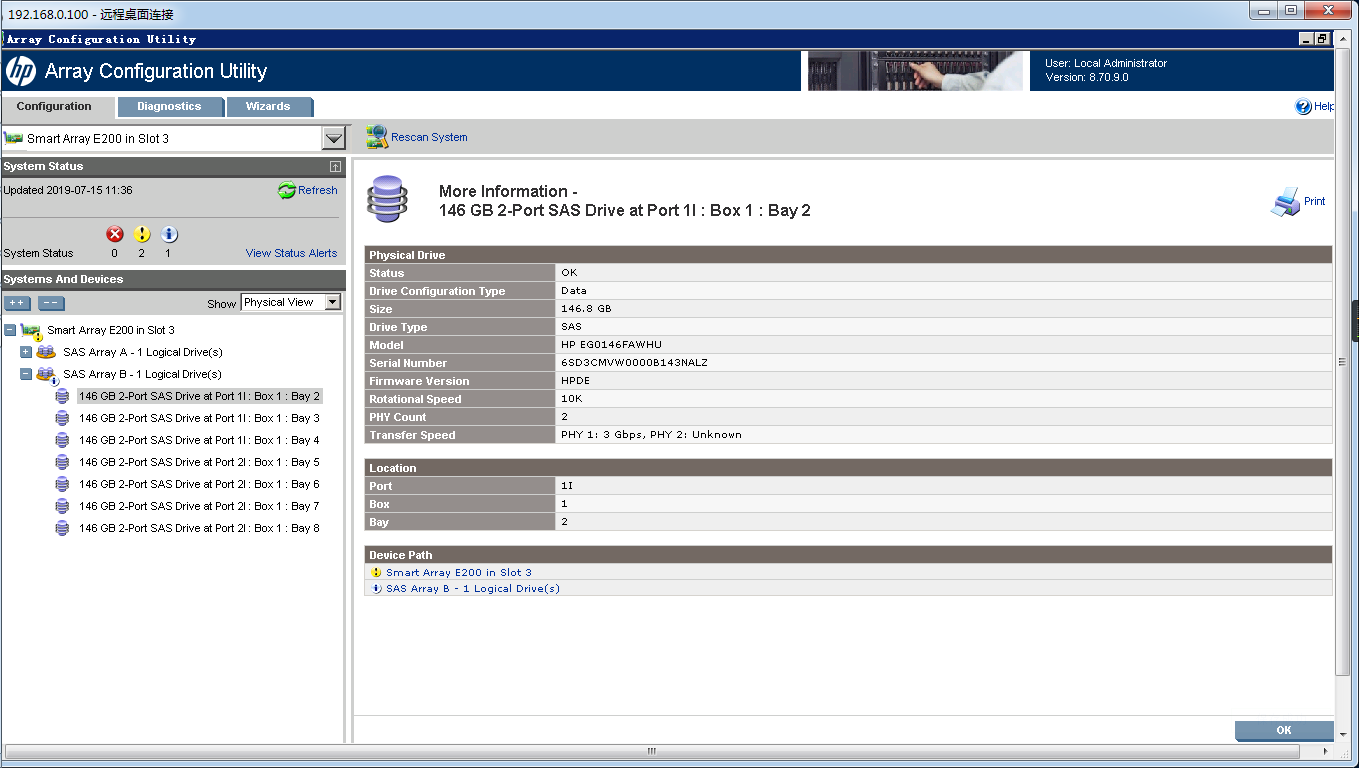Click the horizontal scrollbar at window bottom

(651, 751)
